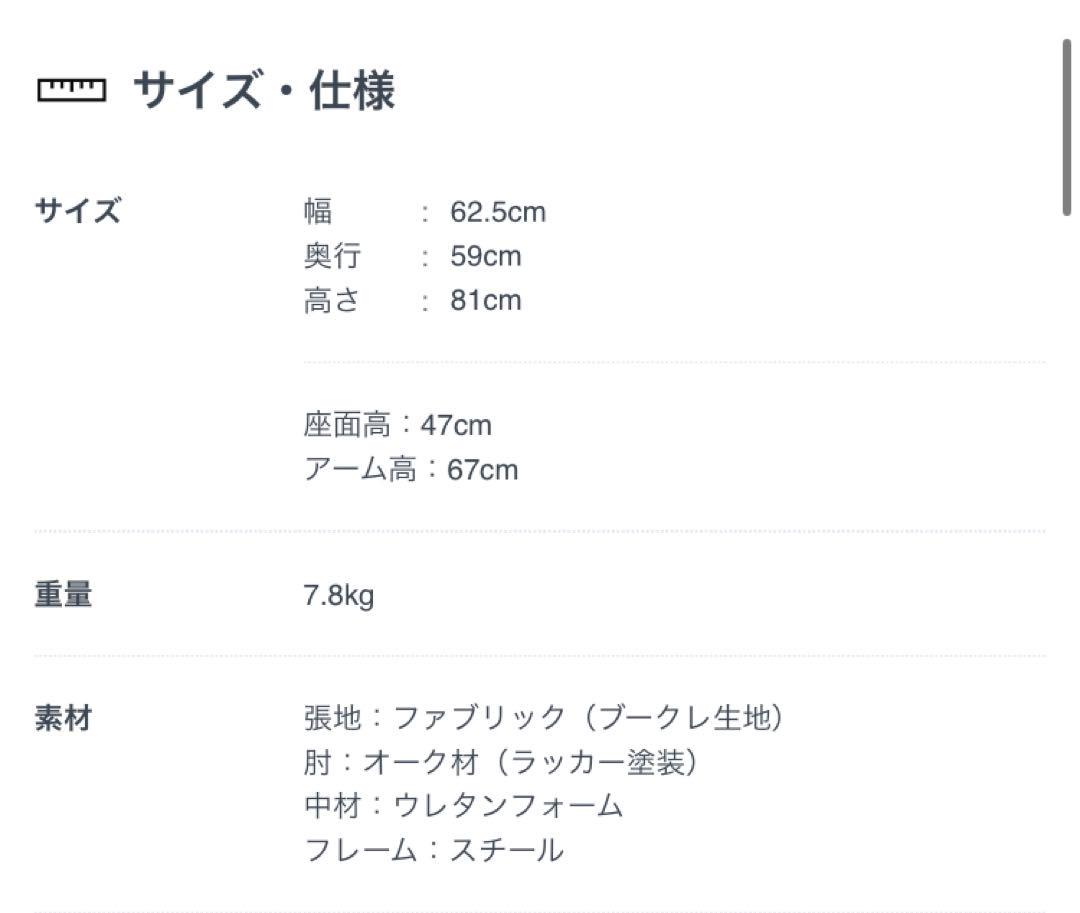Image resolution: width=1080 pixels, height=913 pixels.
Task: Click the vertical scrollbar thumb on right
Action: (x=1066, y=127)
